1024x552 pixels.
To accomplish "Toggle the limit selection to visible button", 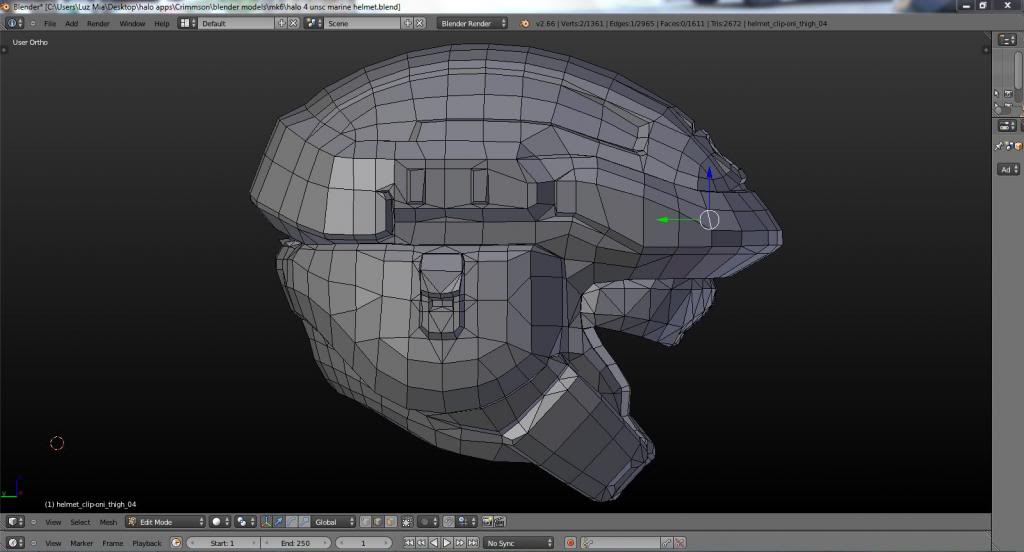I will pos(407,522).
